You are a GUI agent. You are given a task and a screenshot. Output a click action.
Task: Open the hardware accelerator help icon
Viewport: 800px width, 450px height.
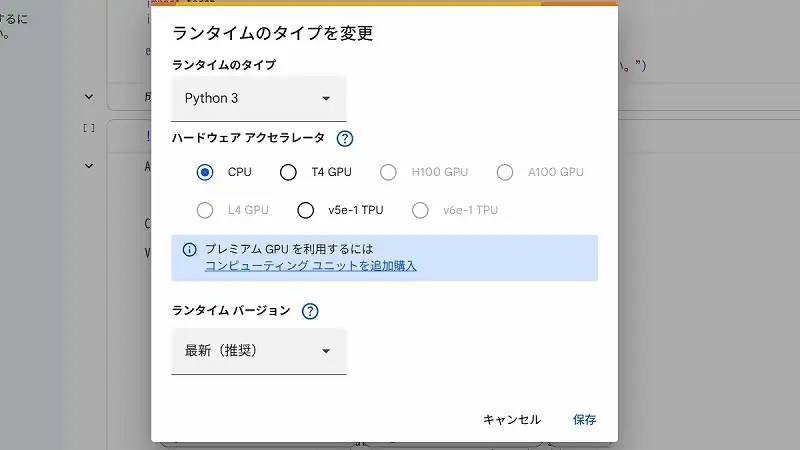coord(345,139)
